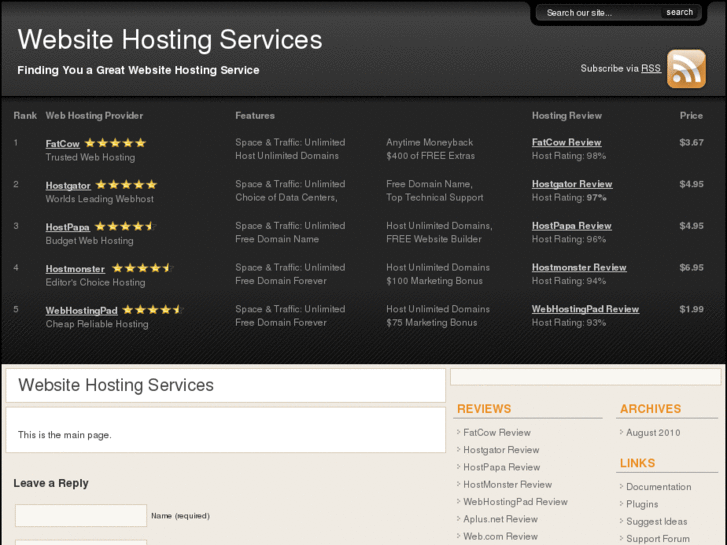Open the RSS subscribe link
727x545 pixels.
651,69
